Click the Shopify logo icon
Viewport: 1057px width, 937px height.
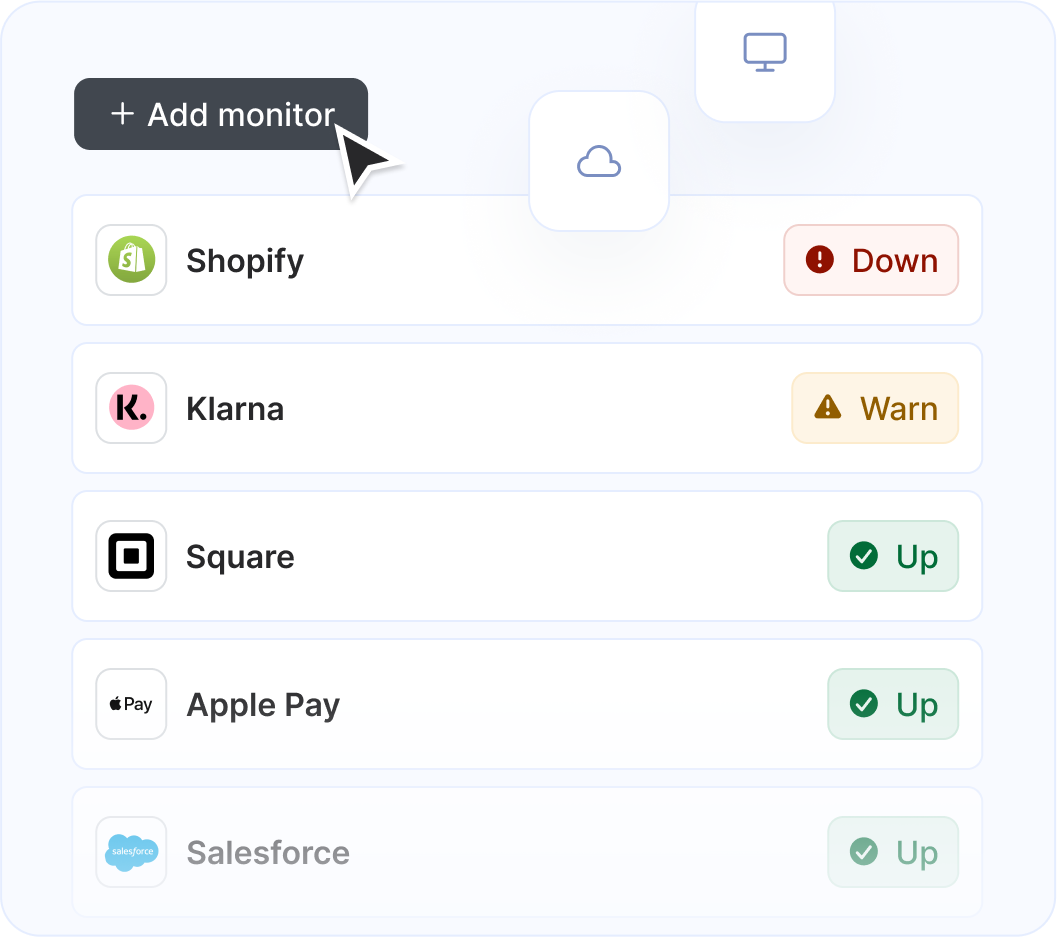click(x=131, y=260)
